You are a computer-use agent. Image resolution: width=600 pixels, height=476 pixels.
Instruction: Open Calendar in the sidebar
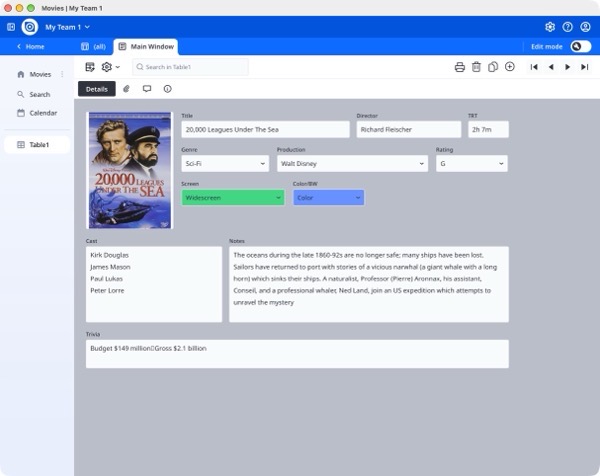[x=37, y=113]
